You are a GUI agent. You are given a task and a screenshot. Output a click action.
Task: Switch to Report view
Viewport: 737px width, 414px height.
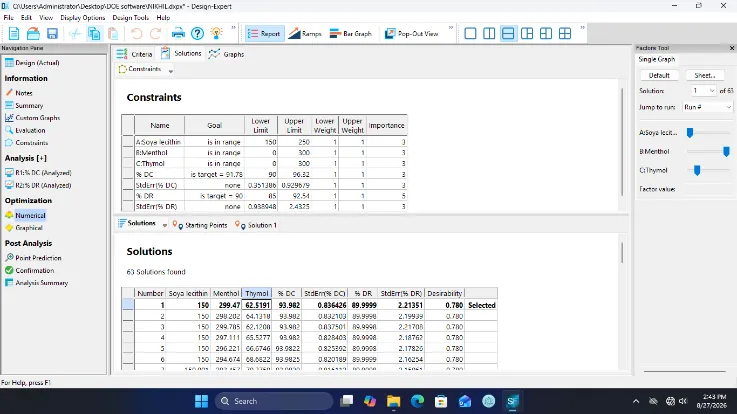coord(264,33)
